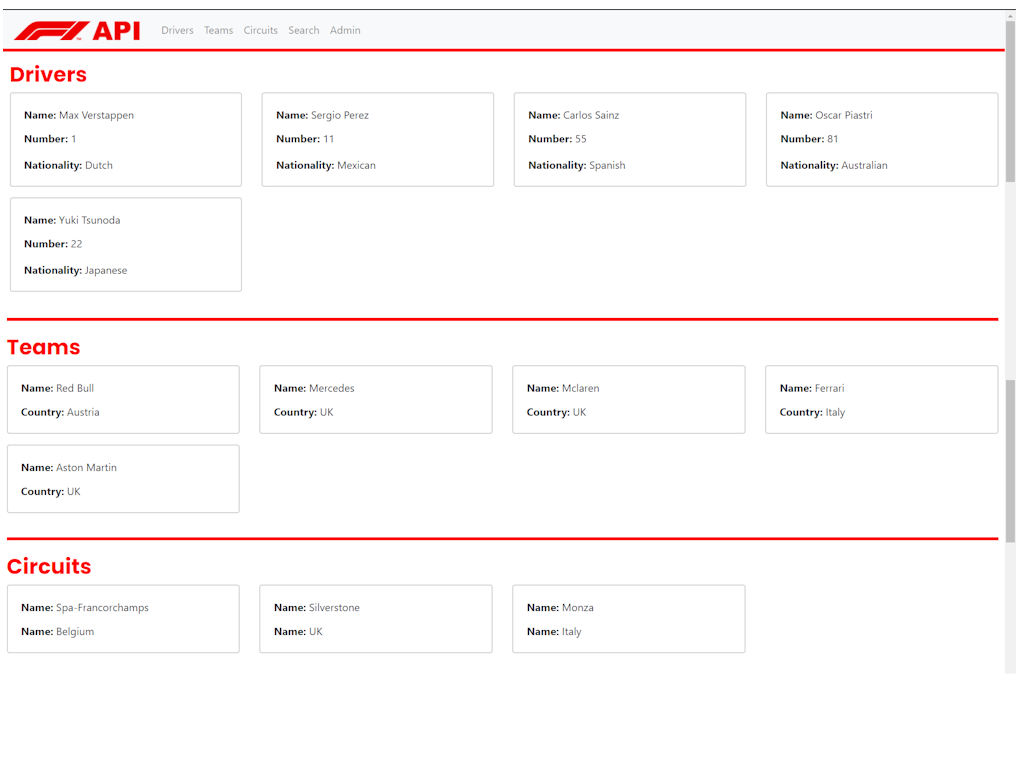Open the Teams link in the navbar

[x=218, y=31]
